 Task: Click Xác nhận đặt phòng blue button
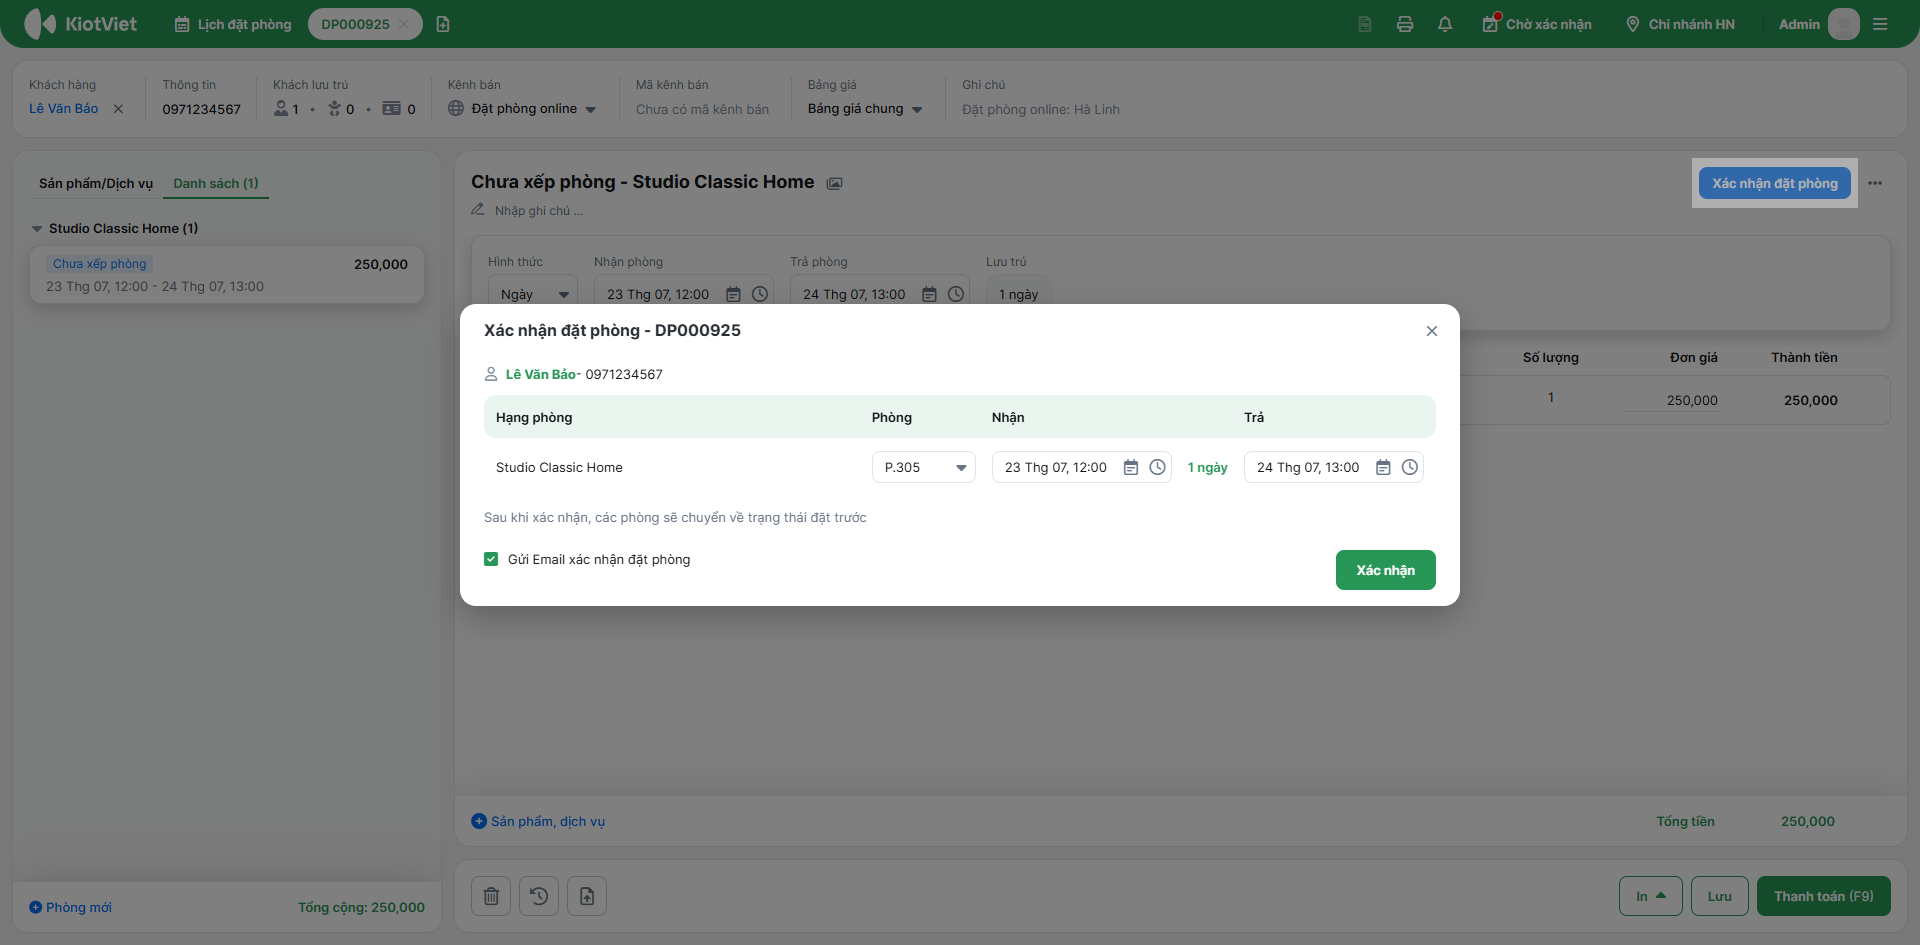(x=1775, y=183)
